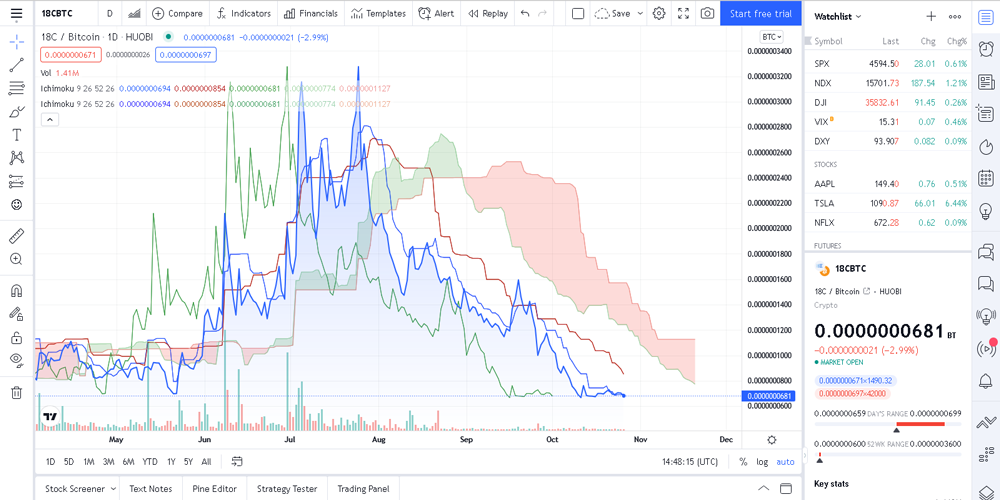The width and height of the screenshot is (1000, 500).
Task: Toggle stay in drawing mode
Action: 17,314
